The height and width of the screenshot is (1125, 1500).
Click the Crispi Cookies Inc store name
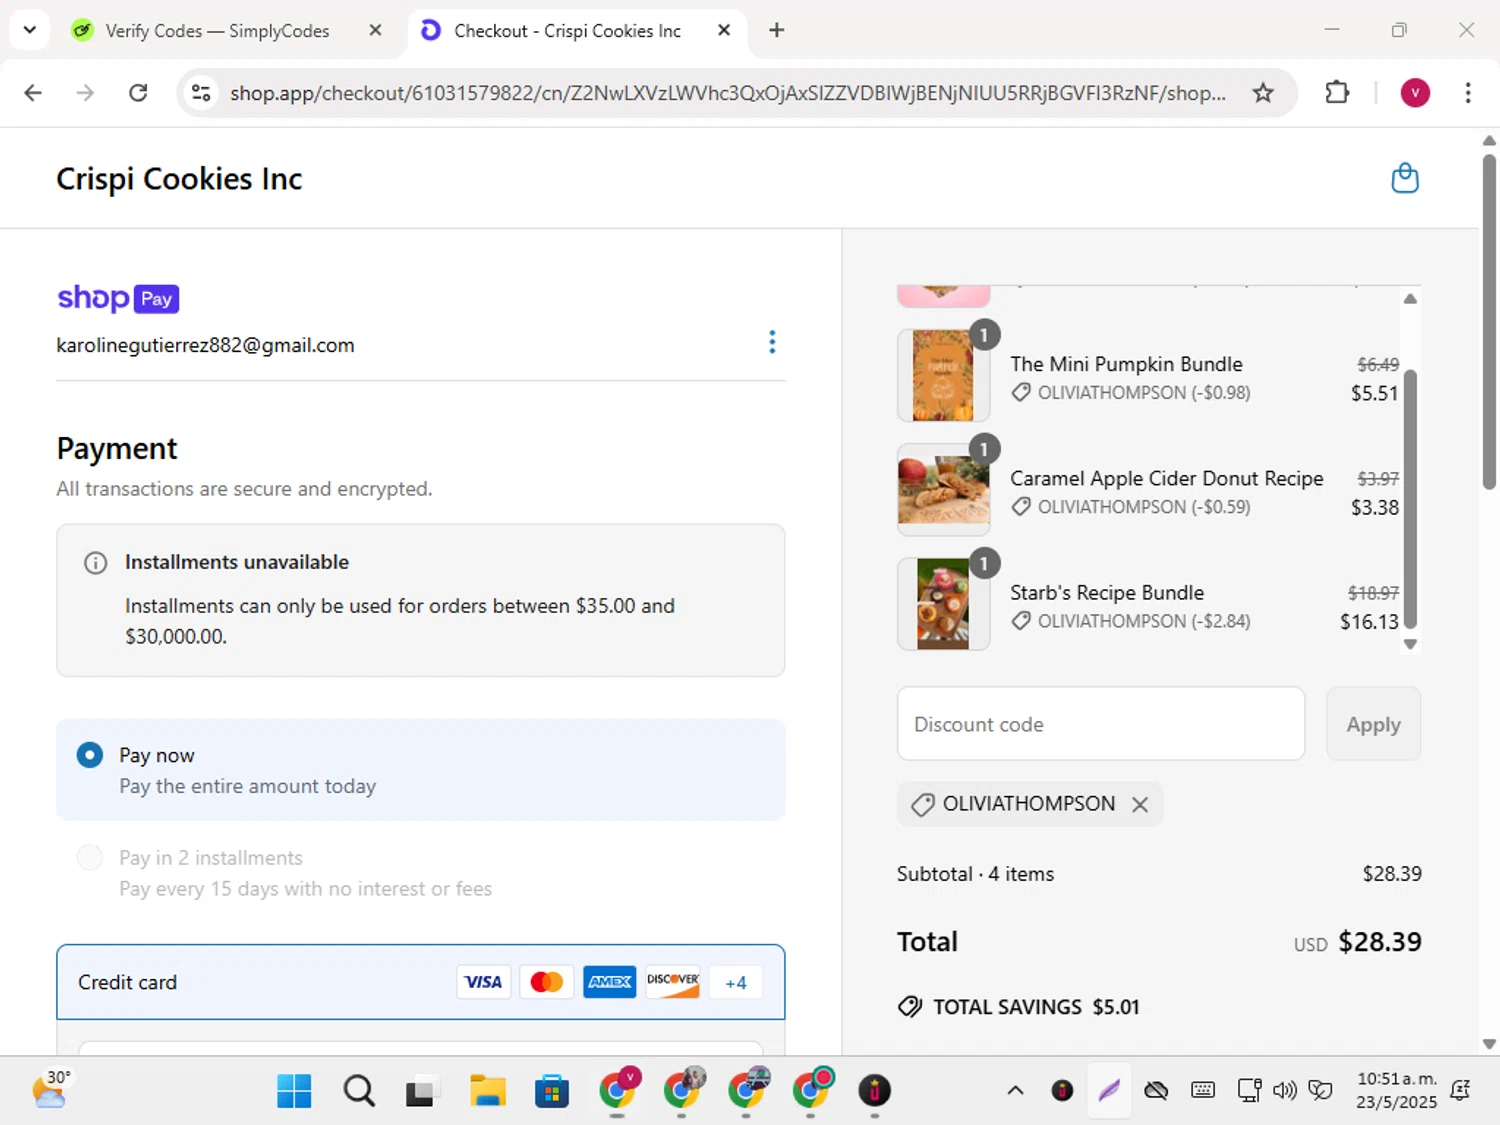click(x=179, y=179)
